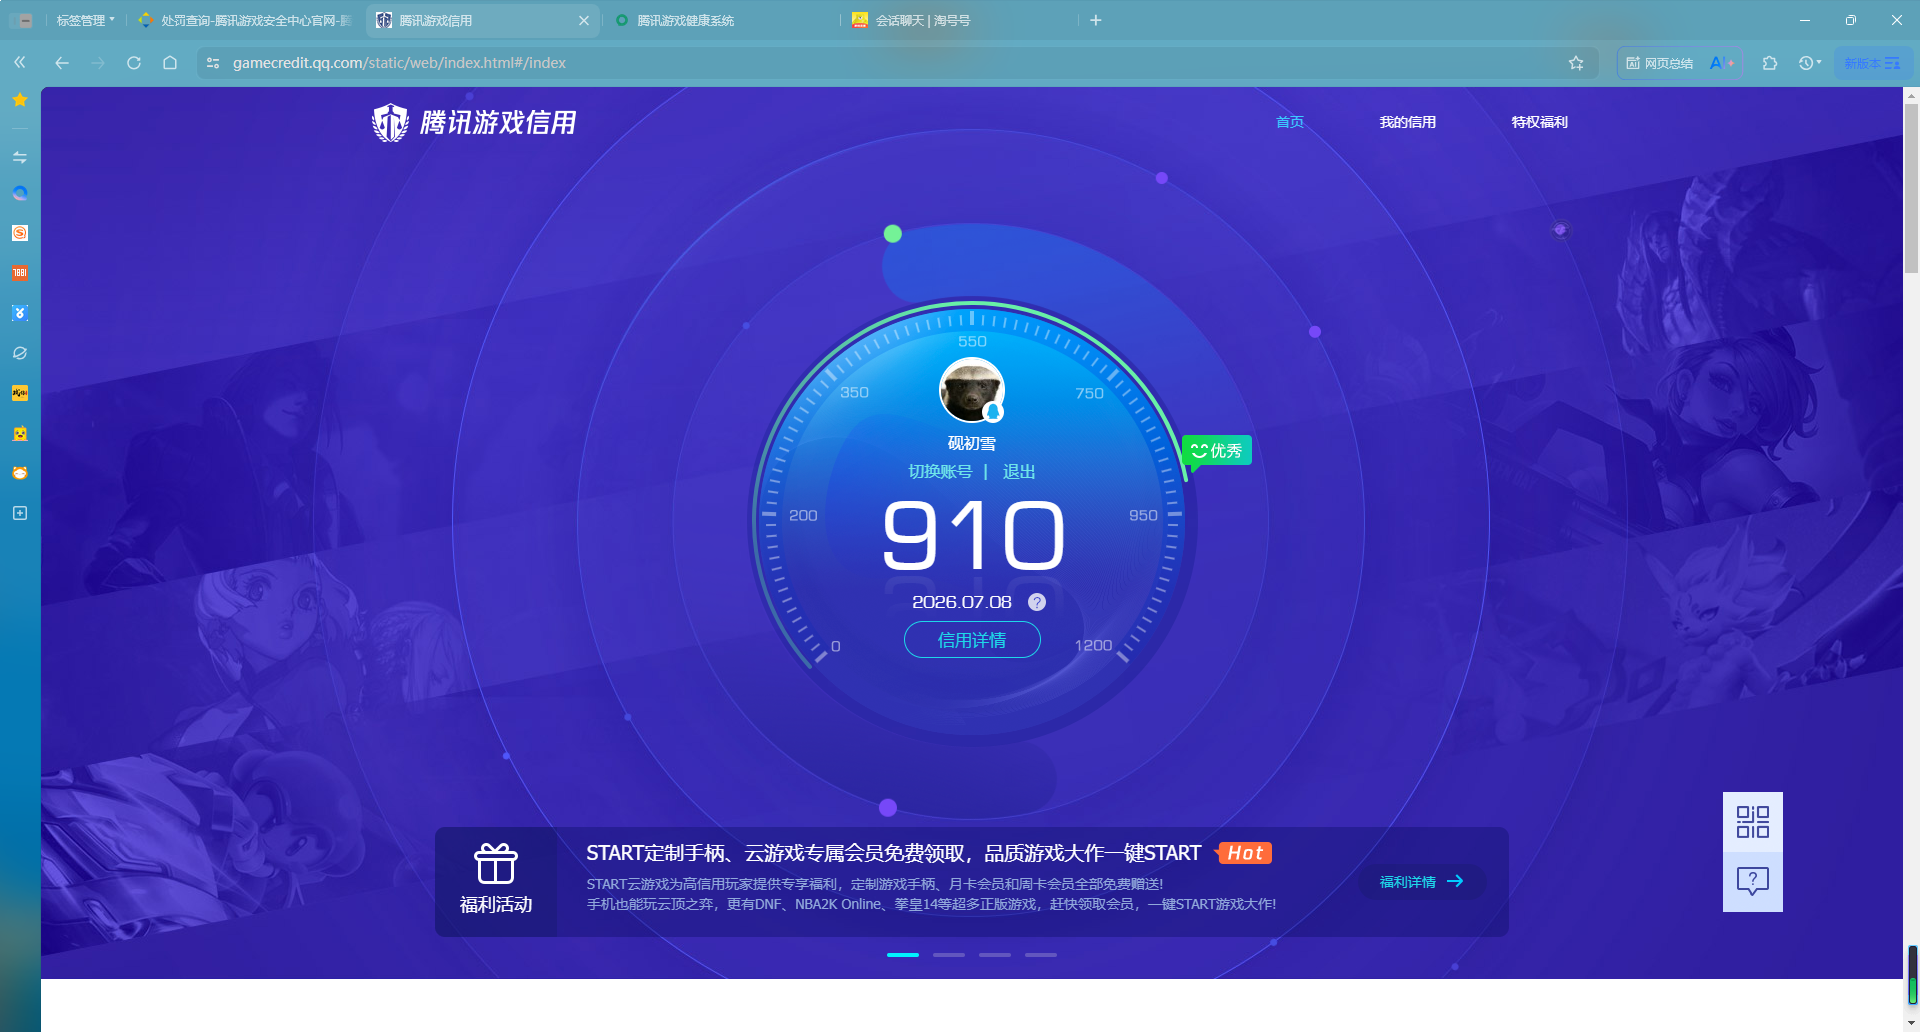The width and height of the screenshot is (1920, 1032).
Task: Click the 福利活动 gift icon
Action: [x=496, y=865]
